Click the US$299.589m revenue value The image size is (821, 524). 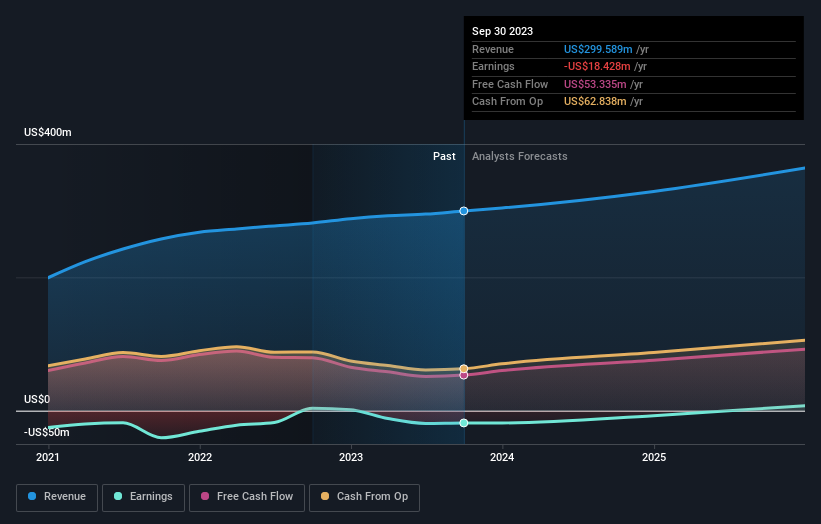pos(598,49)
